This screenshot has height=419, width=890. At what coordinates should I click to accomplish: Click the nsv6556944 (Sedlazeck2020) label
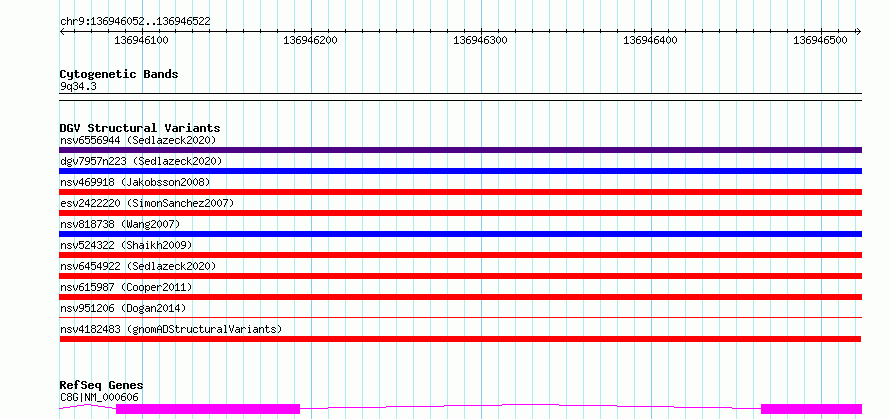coord(138,140)
